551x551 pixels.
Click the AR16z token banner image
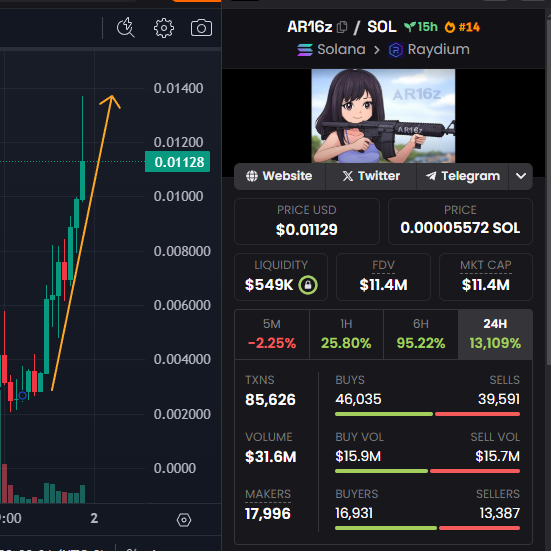[x=383, y=116]
